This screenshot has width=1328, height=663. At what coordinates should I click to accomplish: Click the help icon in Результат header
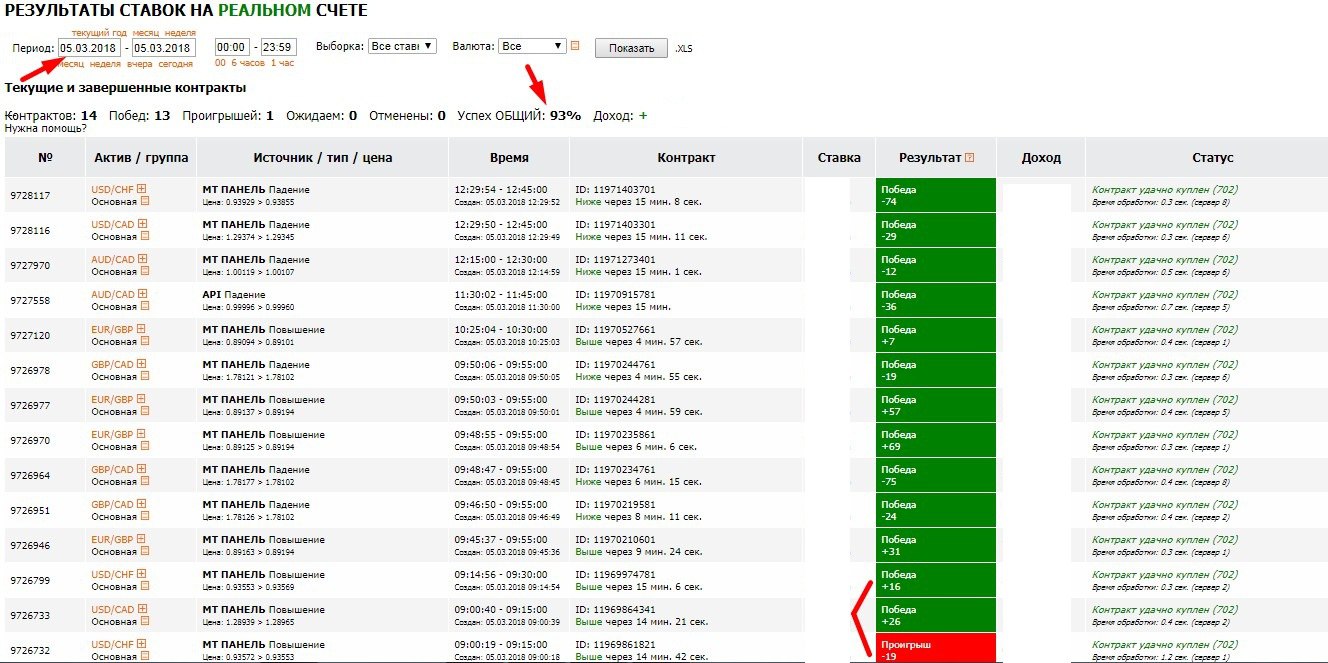pyautogui.click(x=969, y=158)
